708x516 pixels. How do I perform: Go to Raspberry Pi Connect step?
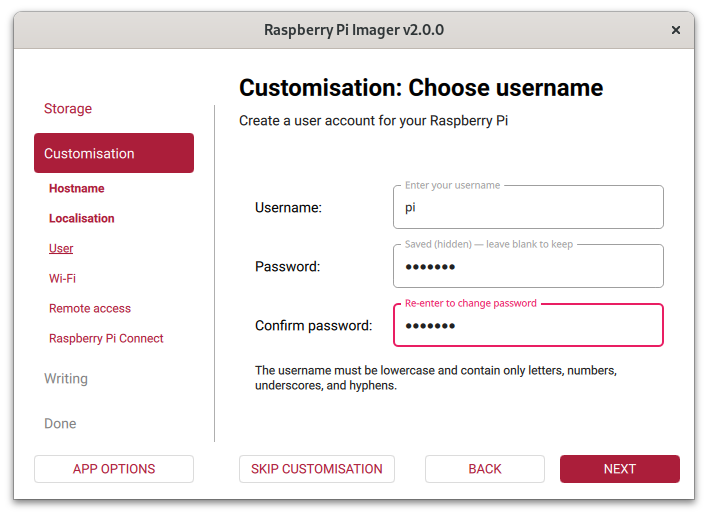point(106,338)
